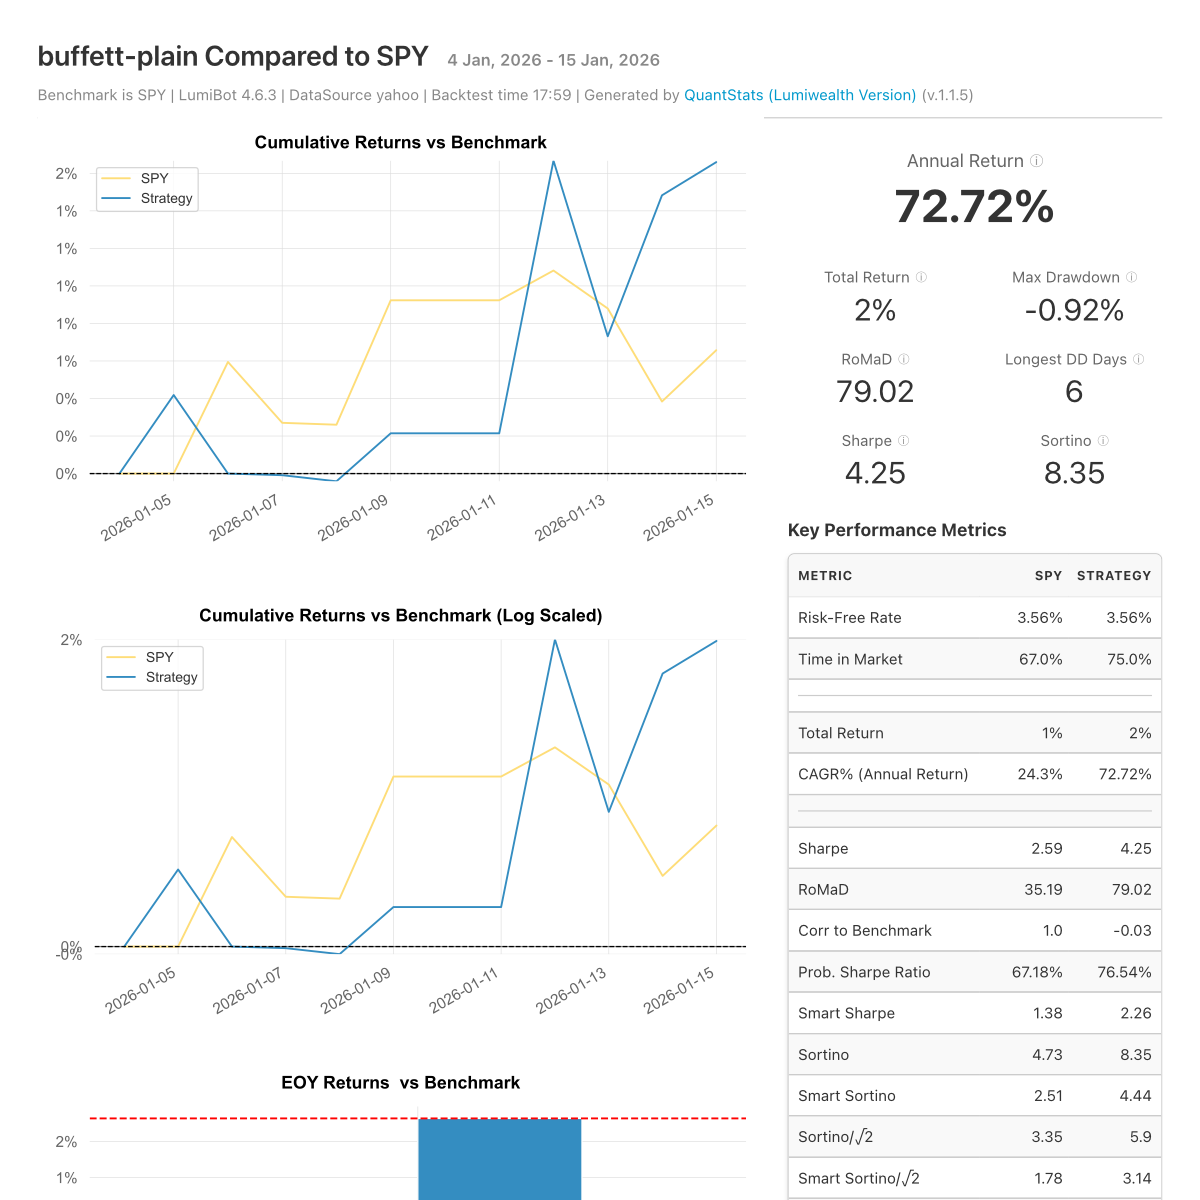Image resolution: width=1200 pixels, height=1200 pixels.
Task: Click the blue EOY returns bar
Action: 499,1159
